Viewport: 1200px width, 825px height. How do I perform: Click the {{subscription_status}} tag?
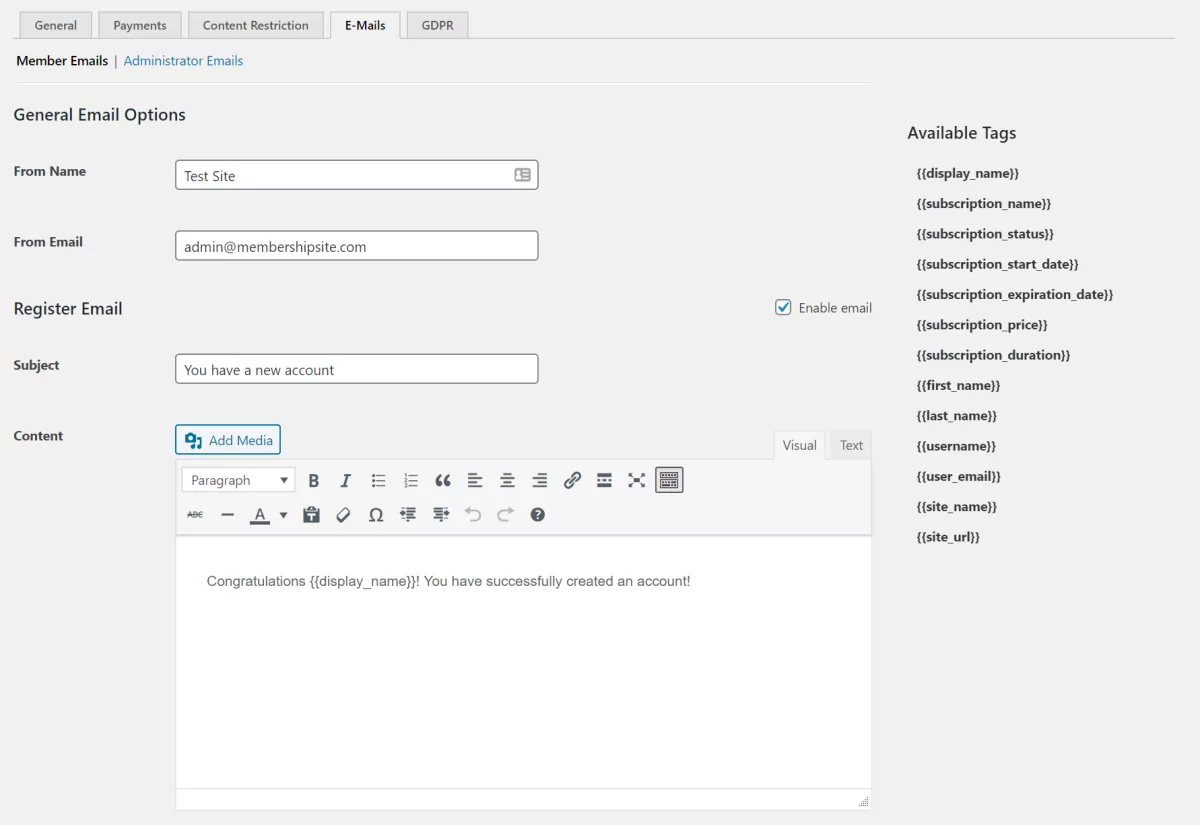[986, 234]
